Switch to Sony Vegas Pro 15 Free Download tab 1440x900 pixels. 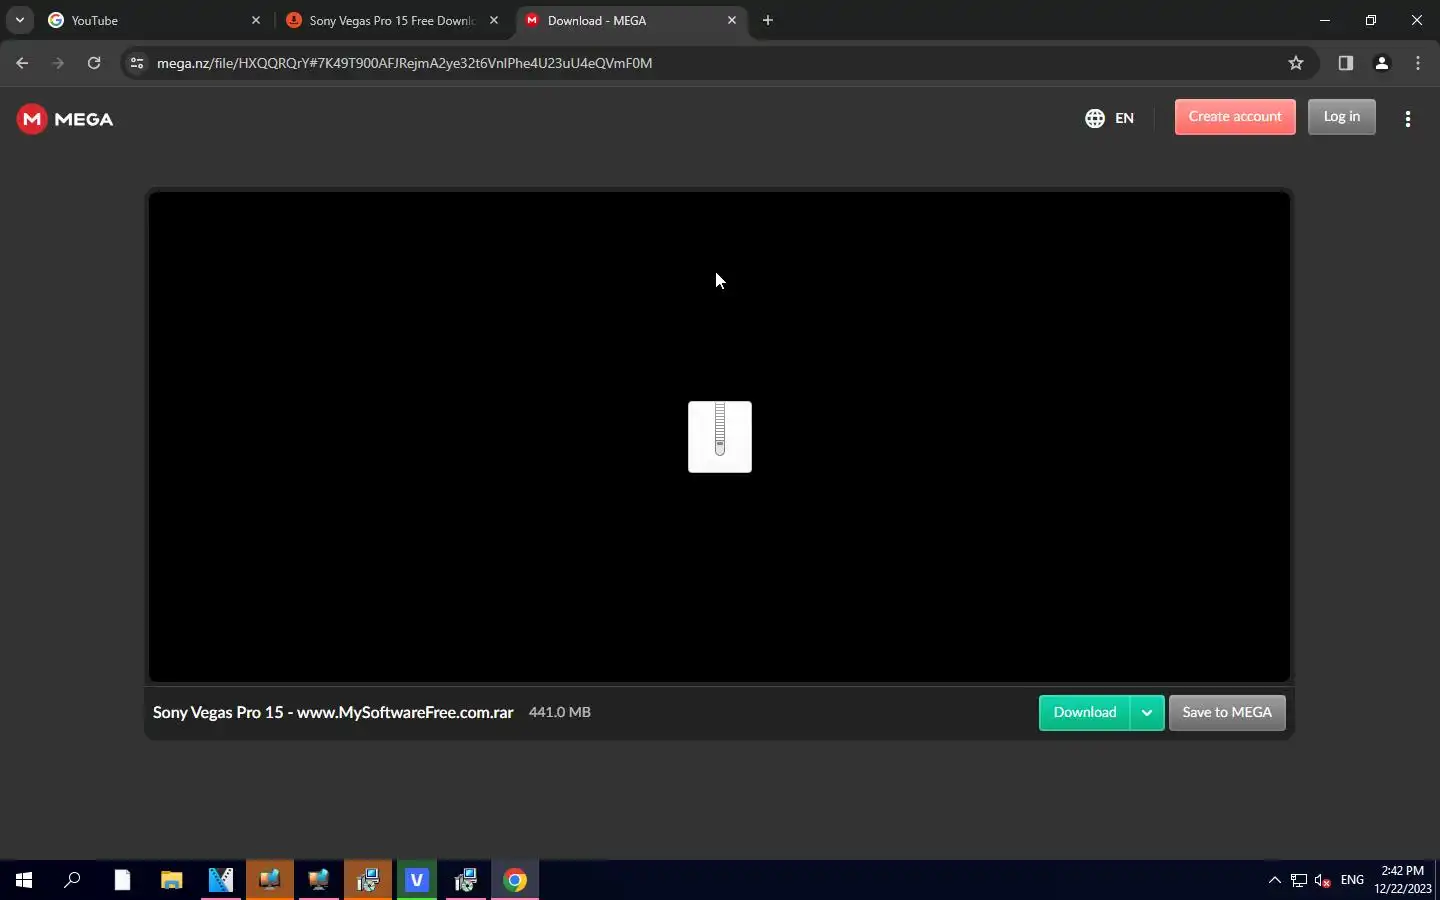[x=390, y=20]
